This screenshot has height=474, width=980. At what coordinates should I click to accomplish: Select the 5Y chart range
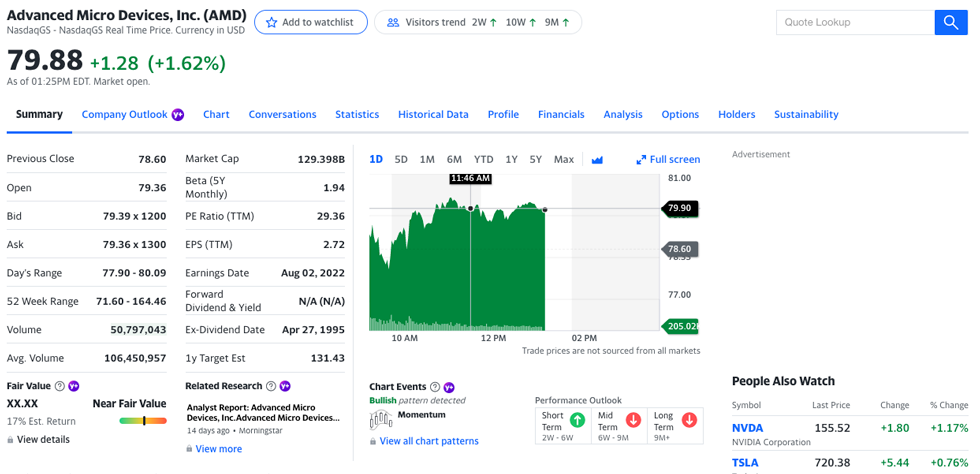[536, 159]
